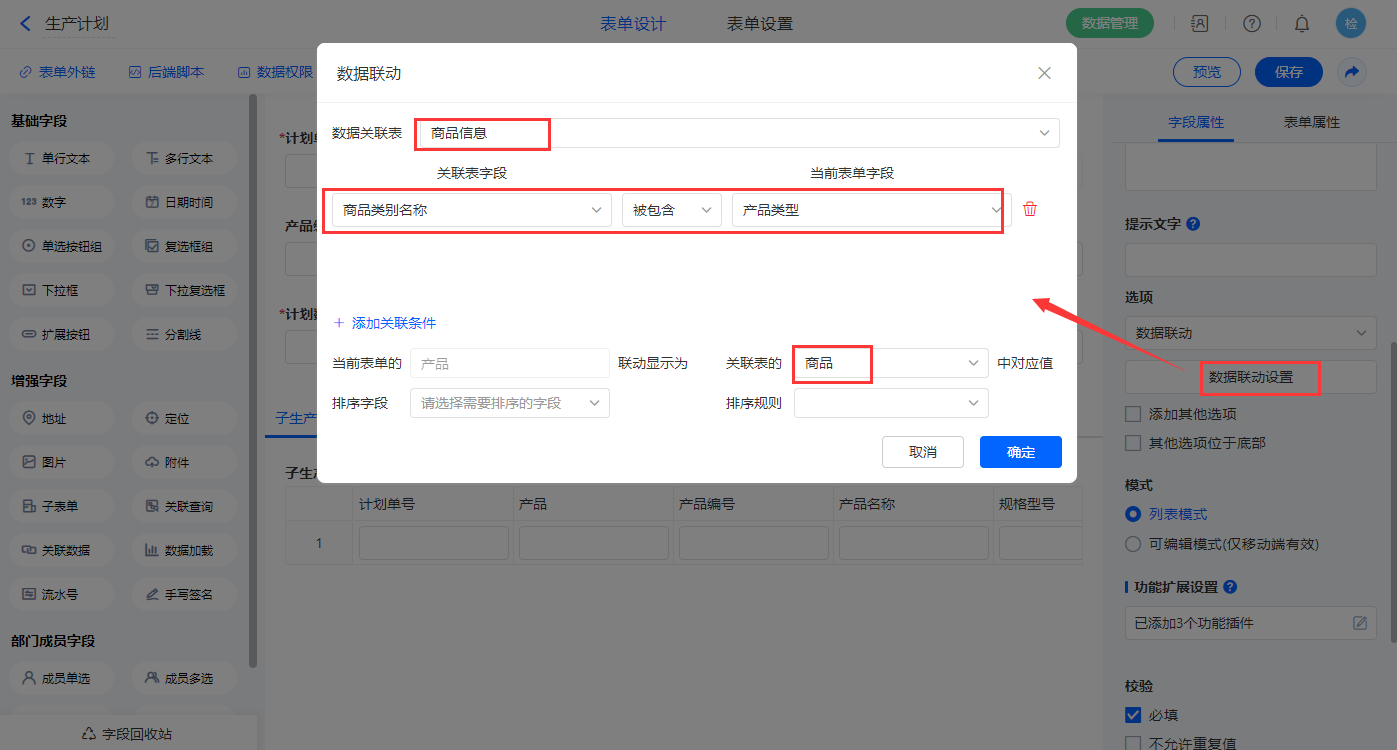The height and width of the screenshot is (750, 1397).
Task: Expand the 被包含 operator dropdown
Action: (671, 210)
